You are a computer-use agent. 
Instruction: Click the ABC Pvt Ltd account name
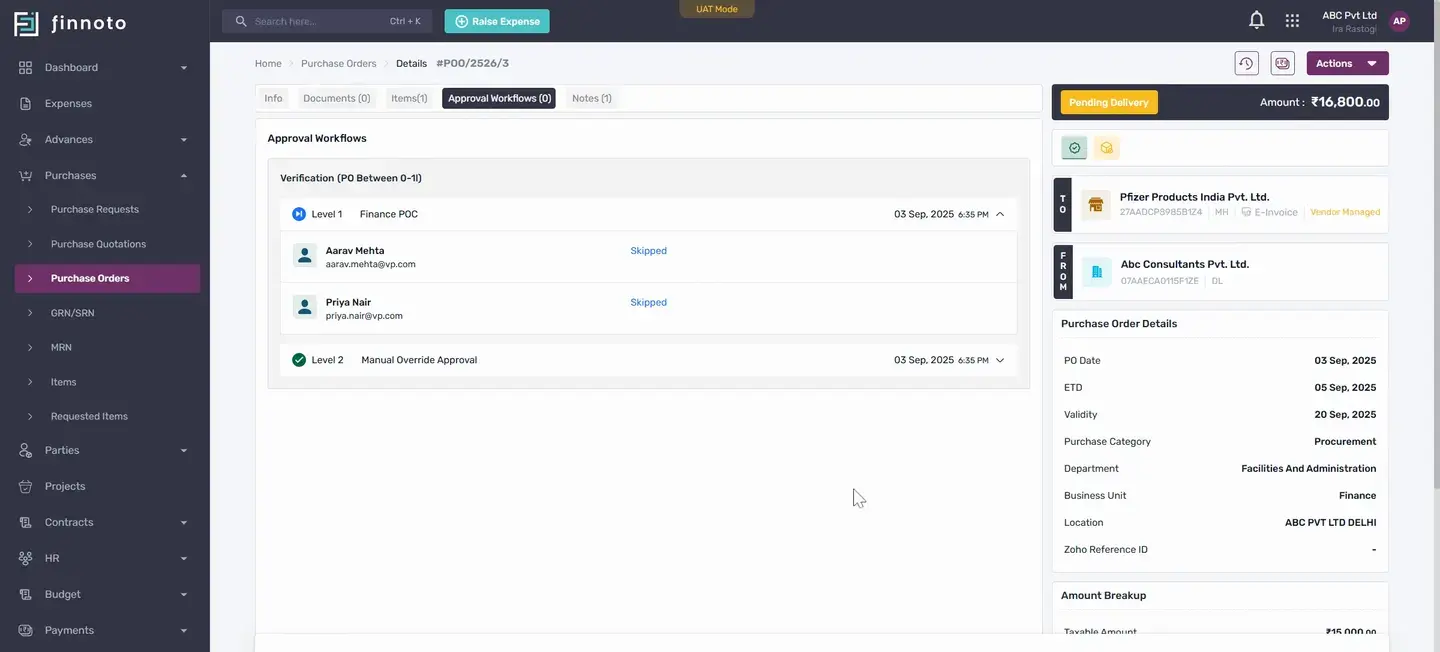pos(1350,15)
